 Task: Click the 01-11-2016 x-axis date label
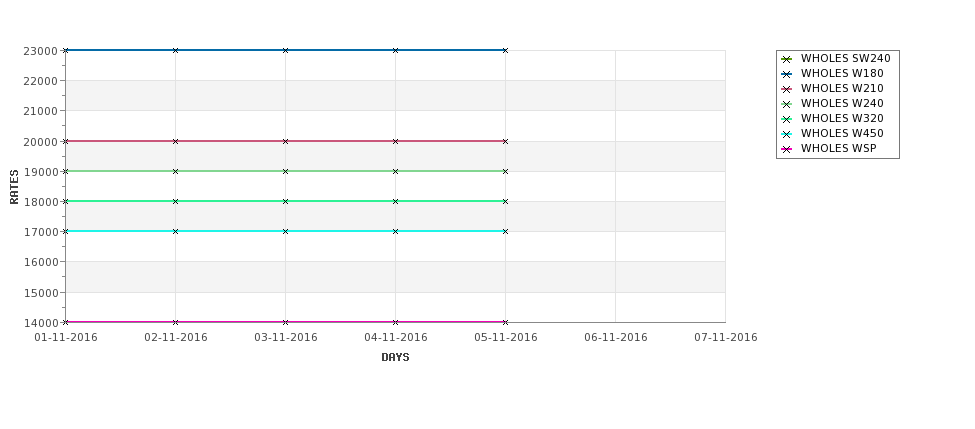pos(66,338)
